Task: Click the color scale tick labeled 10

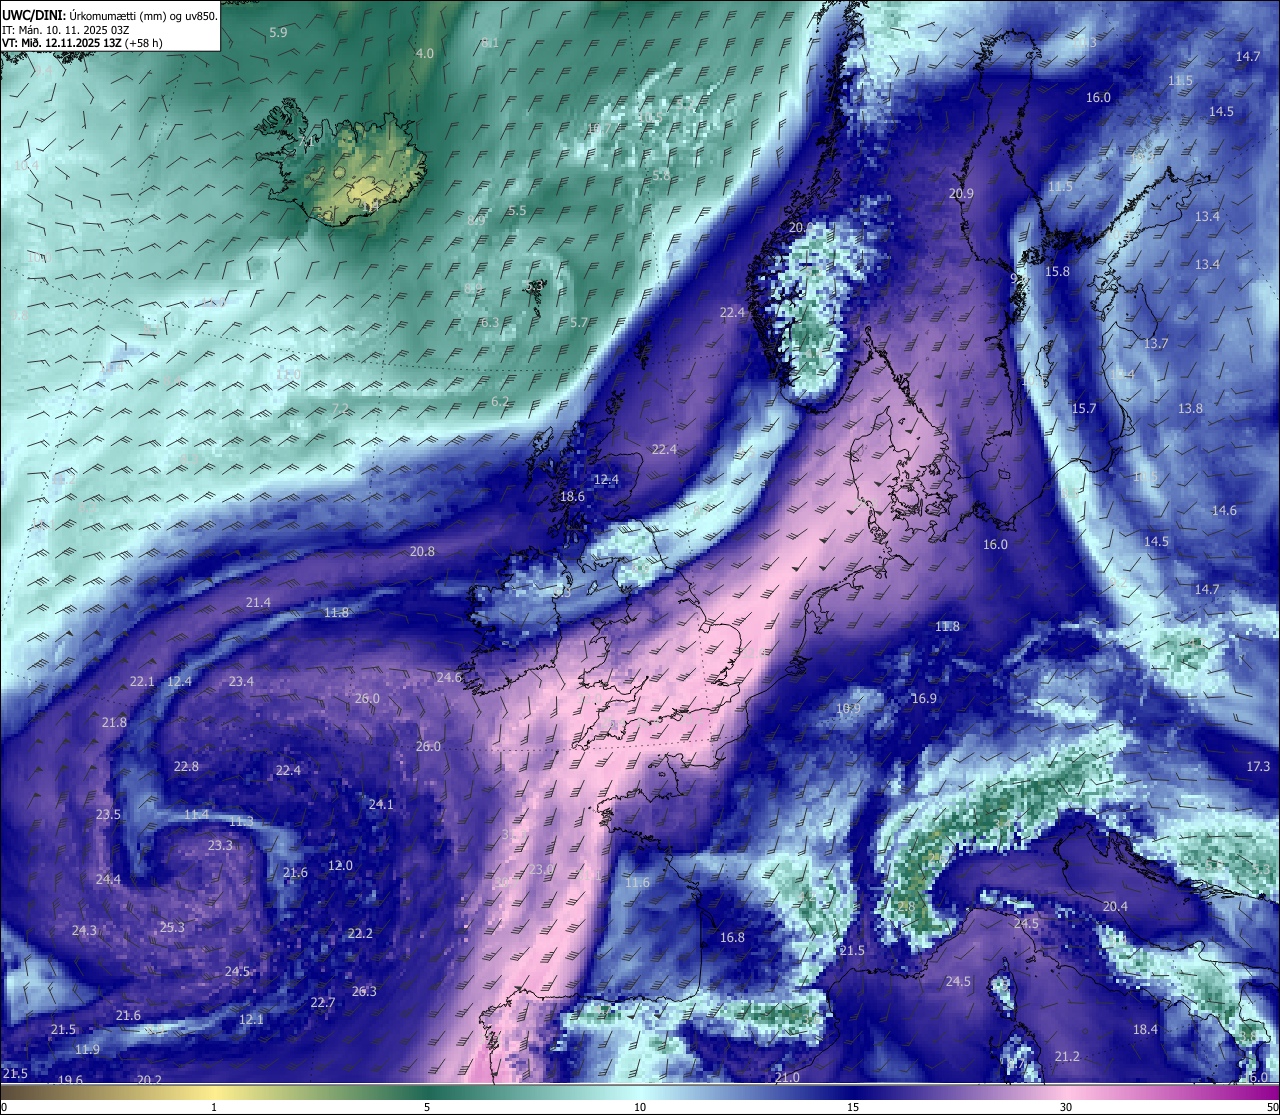Action: (x=640, y=1107)
